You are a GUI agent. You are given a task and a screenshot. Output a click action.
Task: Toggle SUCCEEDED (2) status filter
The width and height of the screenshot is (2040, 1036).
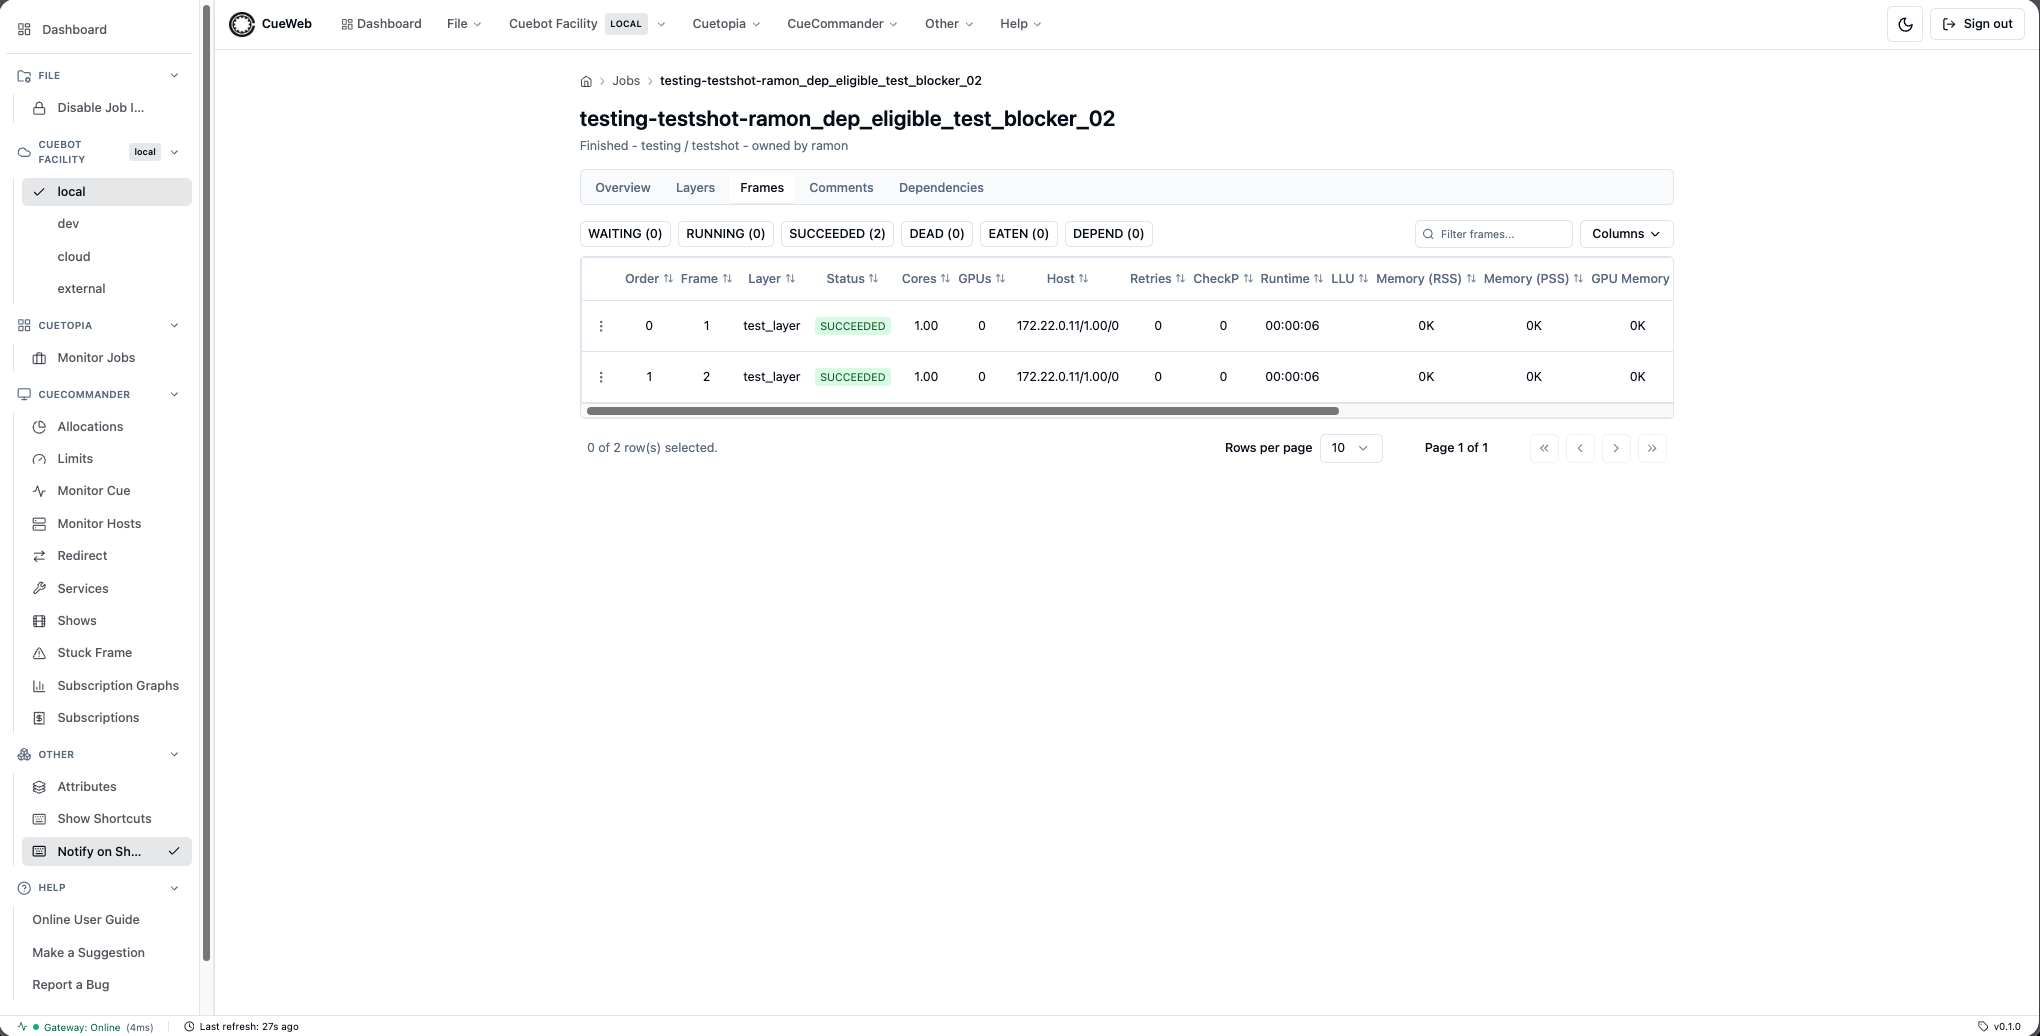837,234
